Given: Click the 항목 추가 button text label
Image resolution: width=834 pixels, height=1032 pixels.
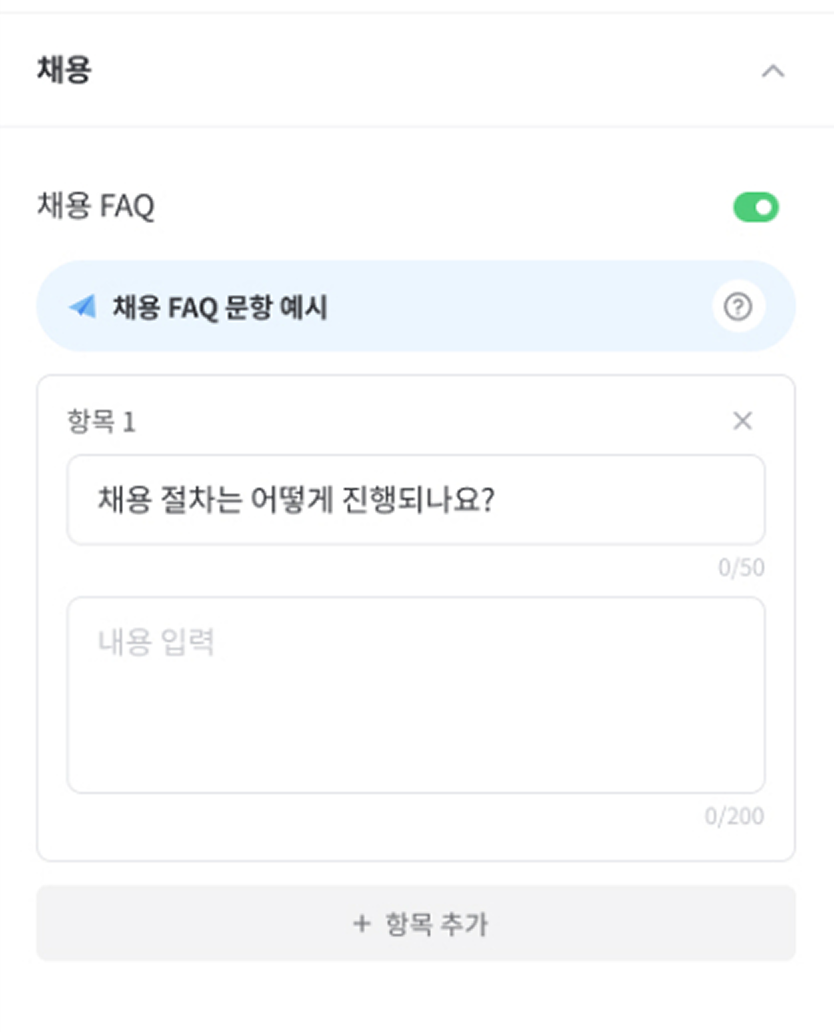Looking at the screenshot, I should click(x=437, y=924).
